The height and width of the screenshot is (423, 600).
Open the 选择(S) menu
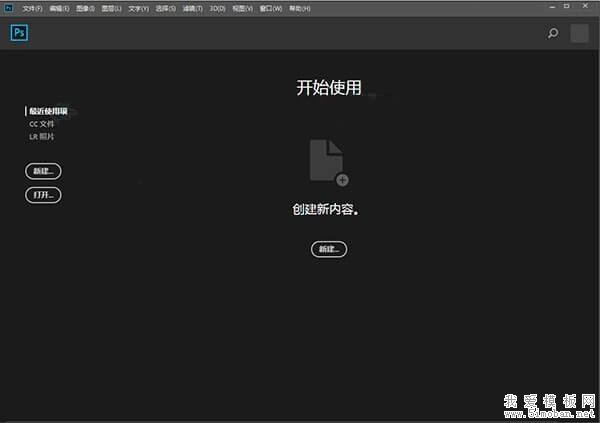pos(164,8)
